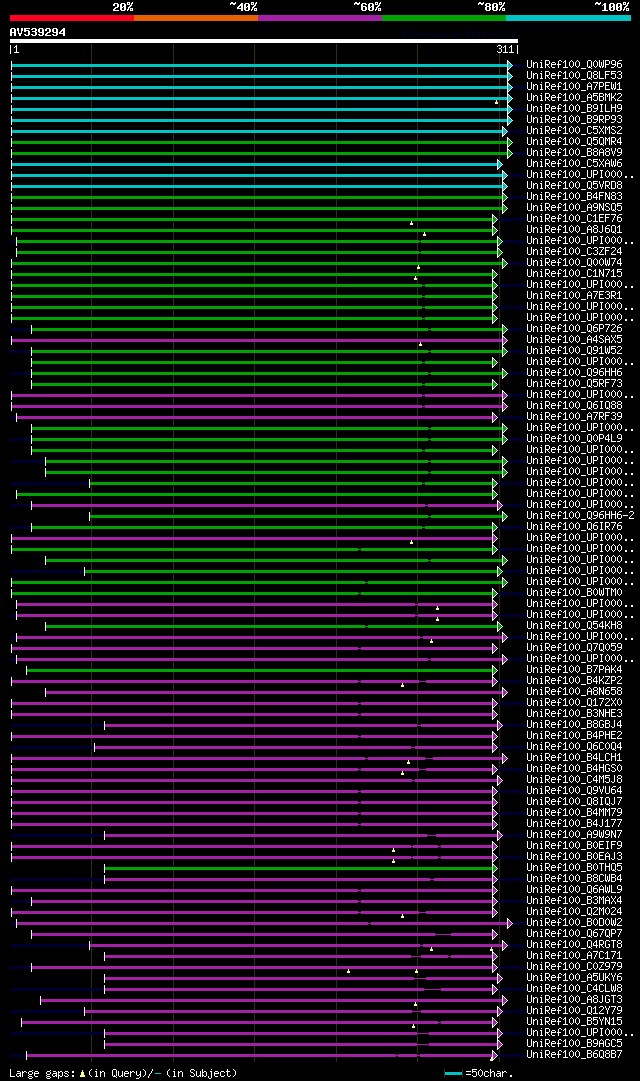Select the UniRef100_C3ZF24 label
This screenshot has width=640, height=1081.
[x=574, y=252]
